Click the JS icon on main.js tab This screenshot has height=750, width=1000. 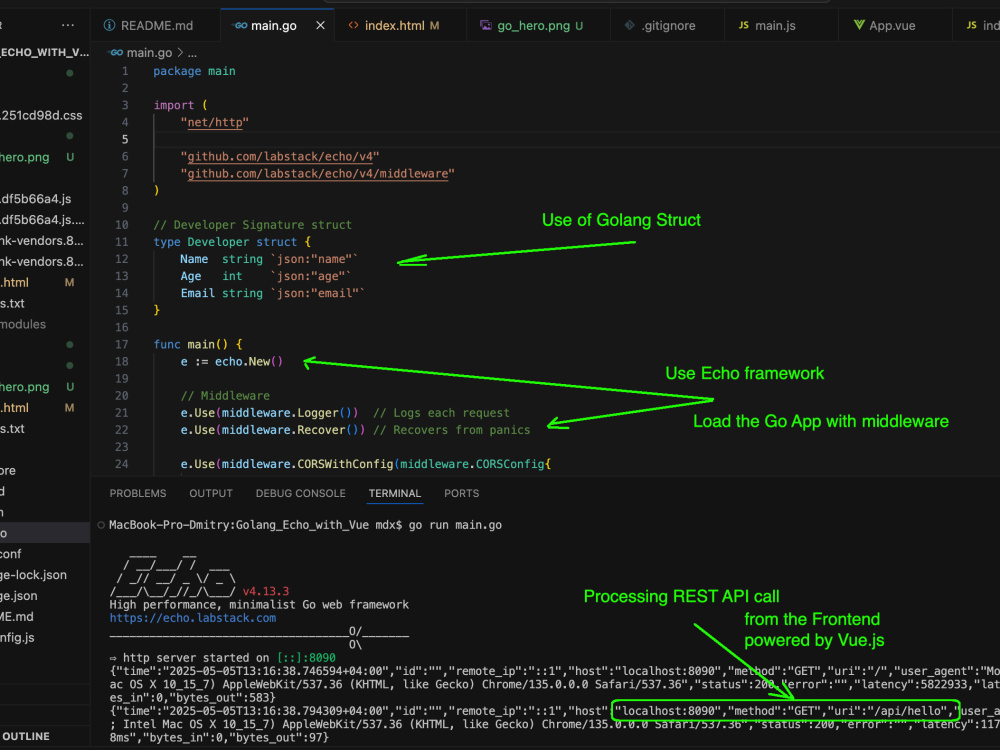(744, 26)
